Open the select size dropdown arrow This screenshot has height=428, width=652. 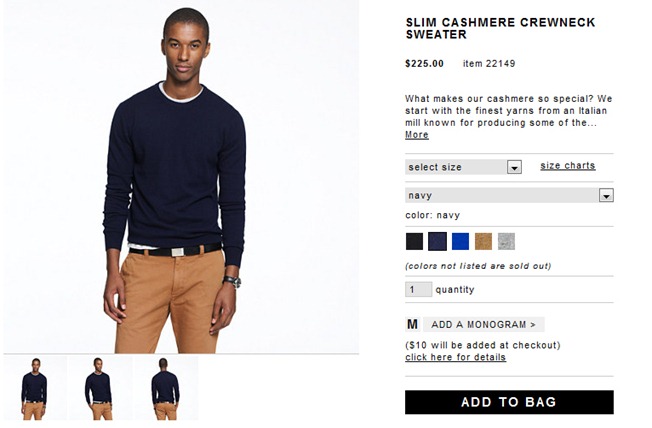coord(514,167)
